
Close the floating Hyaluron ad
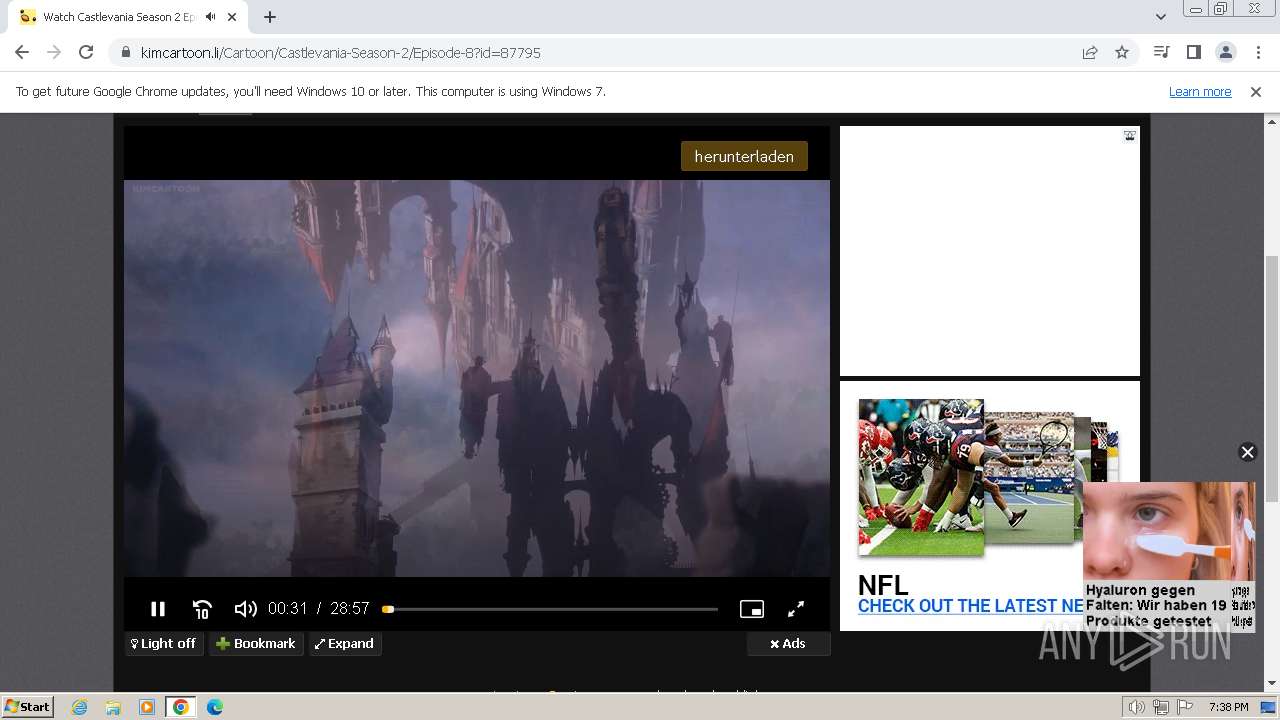[x=1247, y=452]
